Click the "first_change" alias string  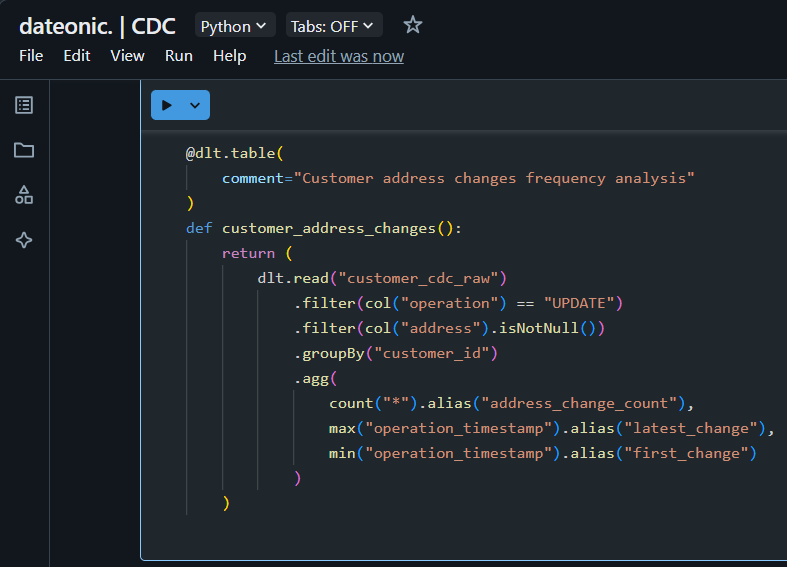pyautogui.click(x=686, y=454)
